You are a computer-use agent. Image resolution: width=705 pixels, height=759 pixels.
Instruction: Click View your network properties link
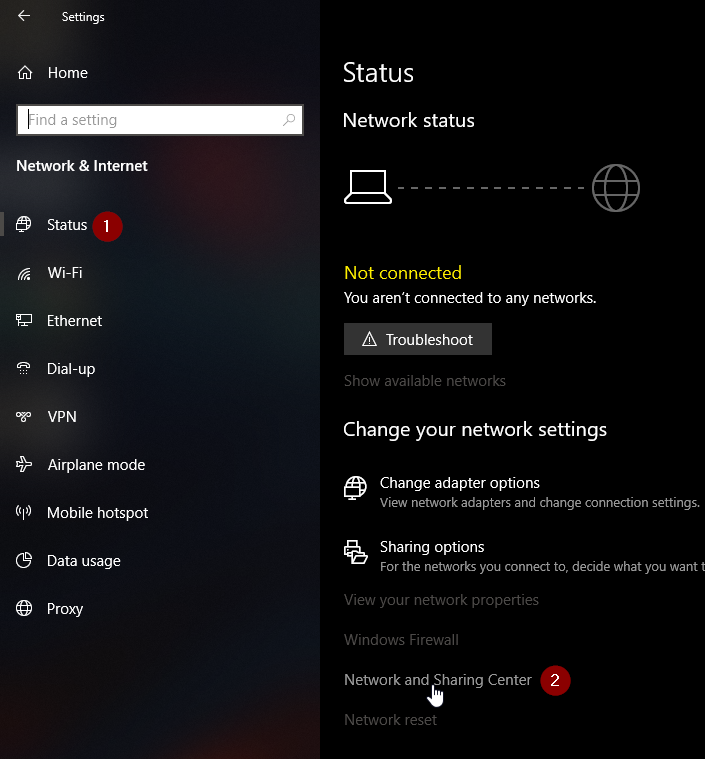point(441,600)
